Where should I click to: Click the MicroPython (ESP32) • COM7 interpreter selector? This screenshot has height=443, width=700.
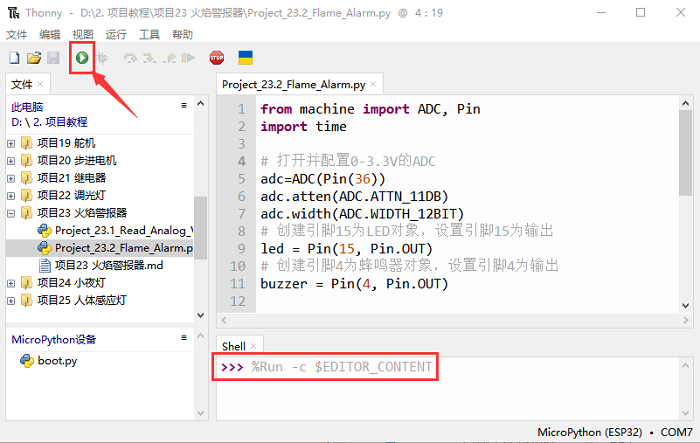[616, 432]
